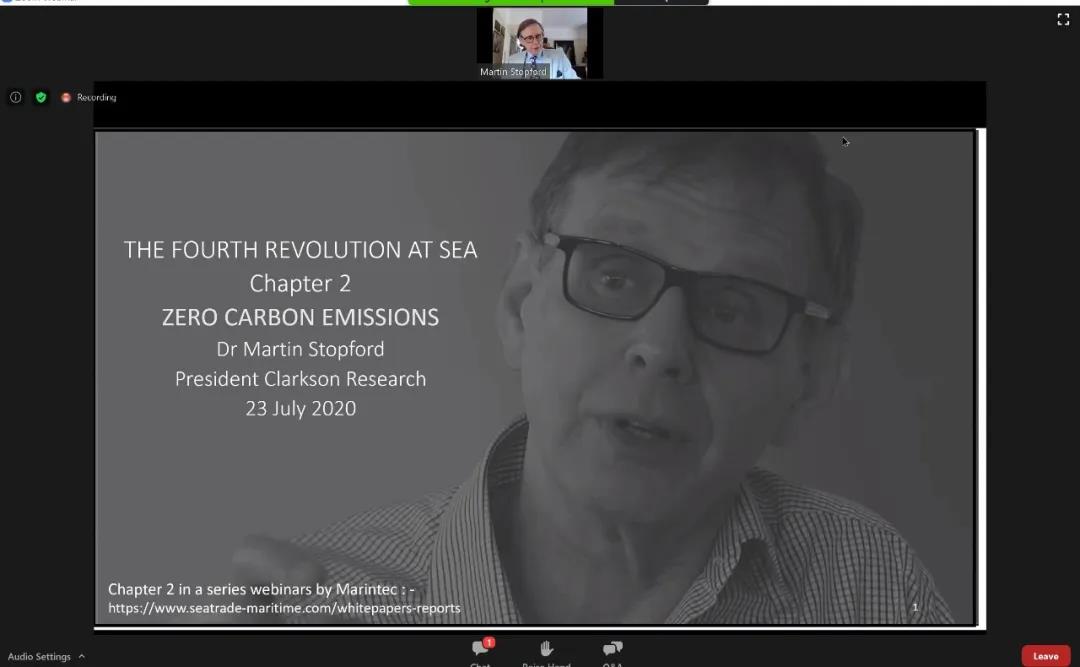Open Audio Settings
Image resolution: width=1080 pixels, height=667 pixels.
tap(39, 657)
